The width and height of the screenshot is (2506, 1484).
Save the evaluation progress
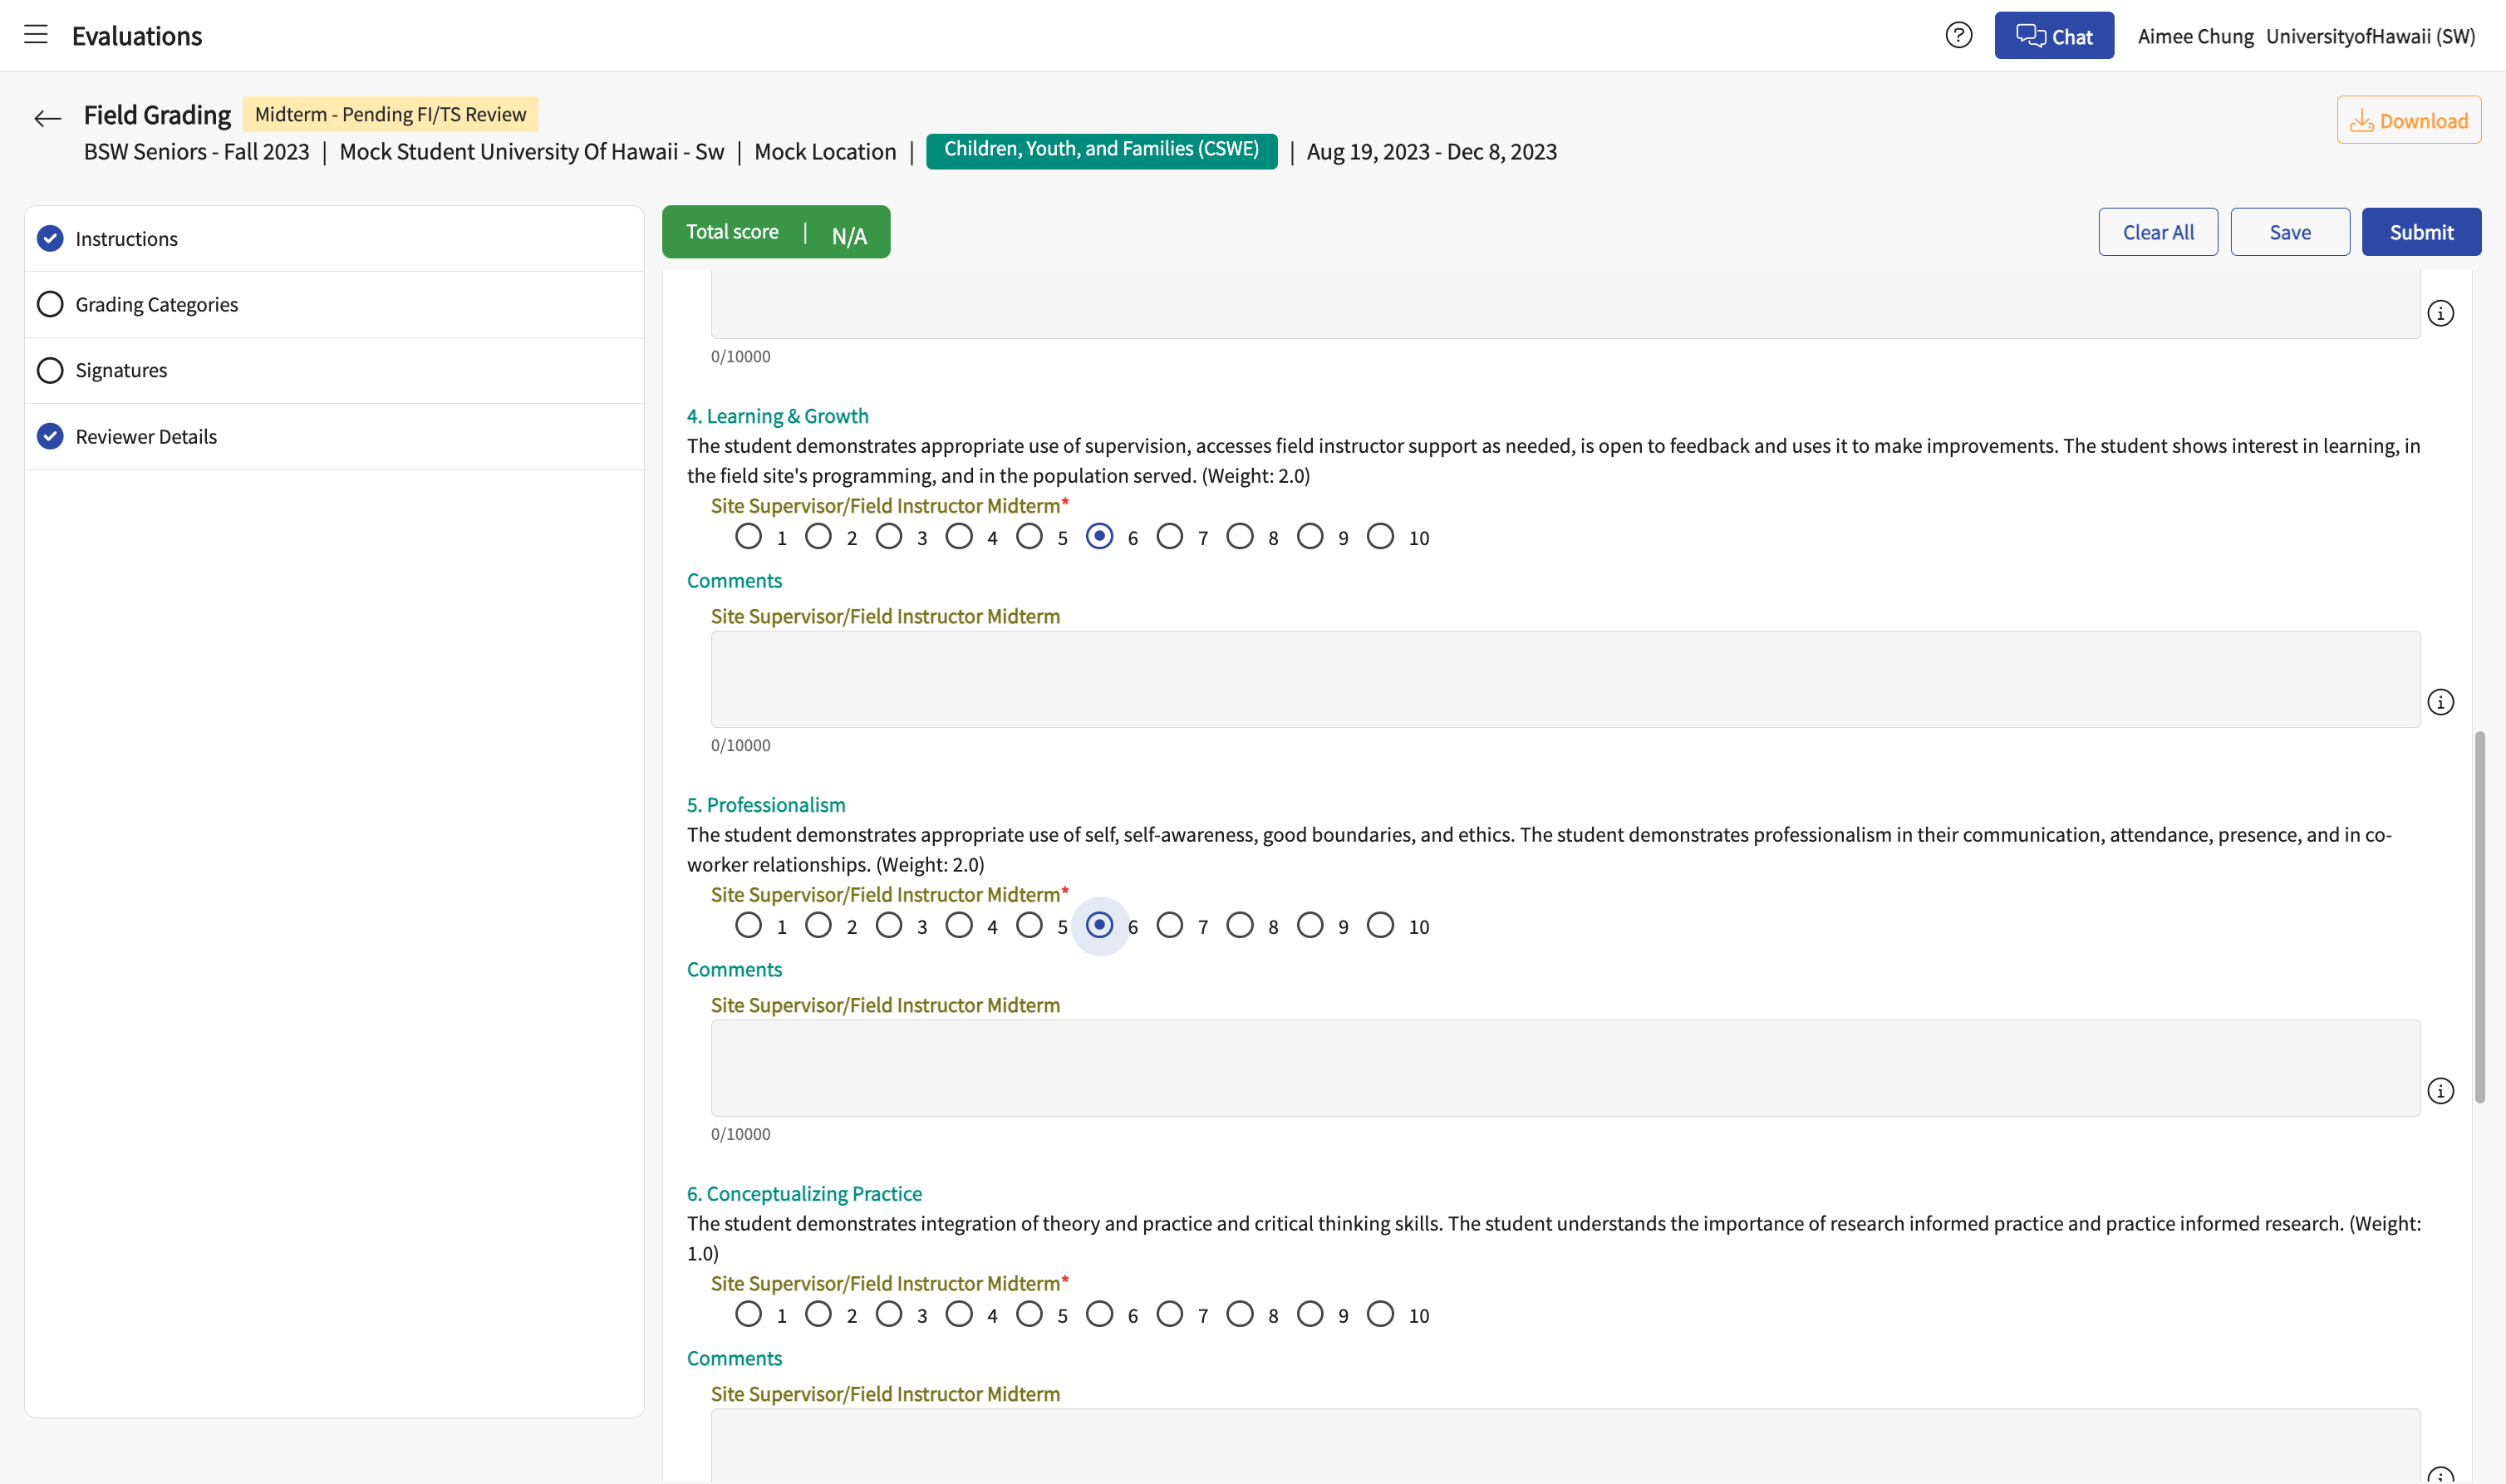[x=2289, y=232]
